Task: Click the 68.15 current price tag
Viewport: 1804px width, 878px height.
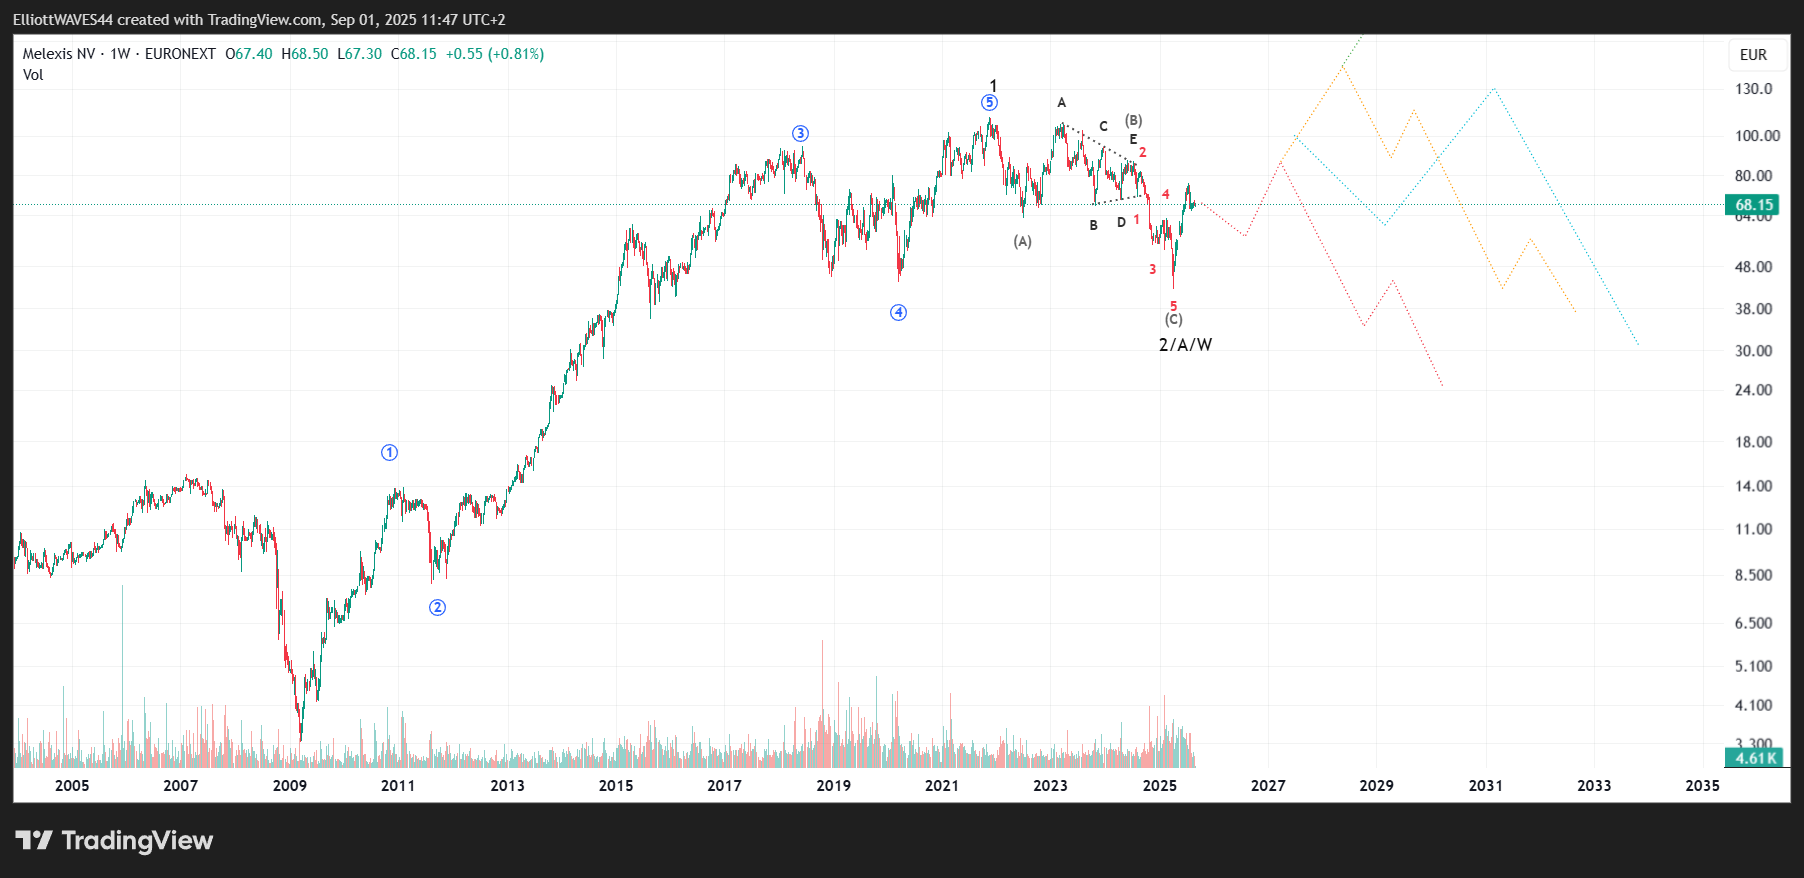Action: coord(1755,205)
